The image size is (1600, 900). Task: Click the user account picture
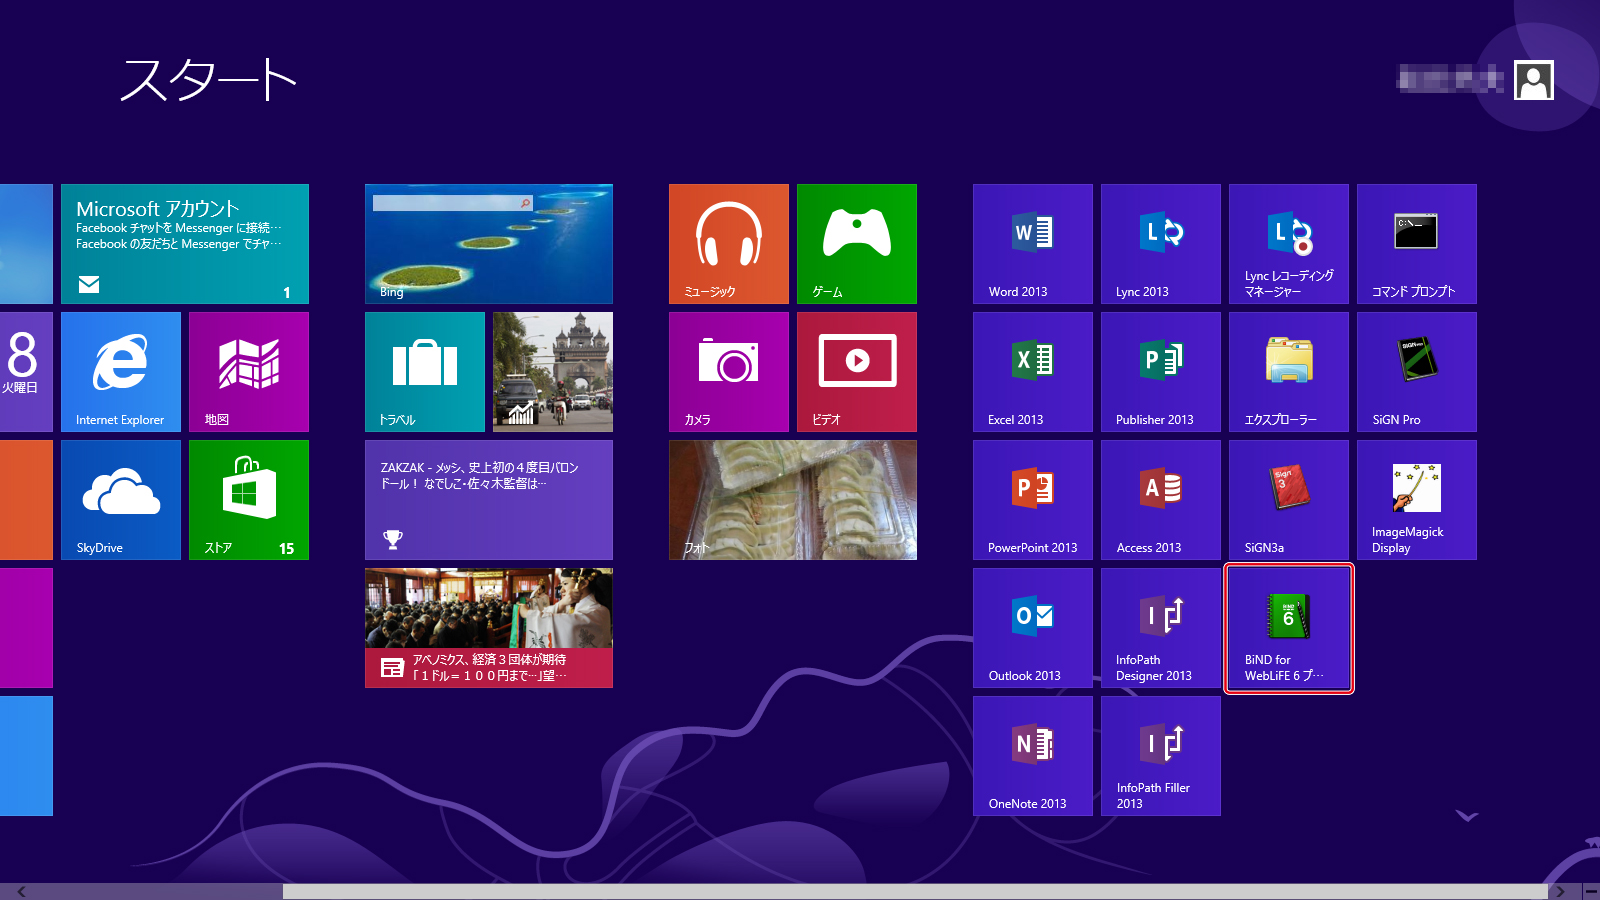tap(1534, 80)
